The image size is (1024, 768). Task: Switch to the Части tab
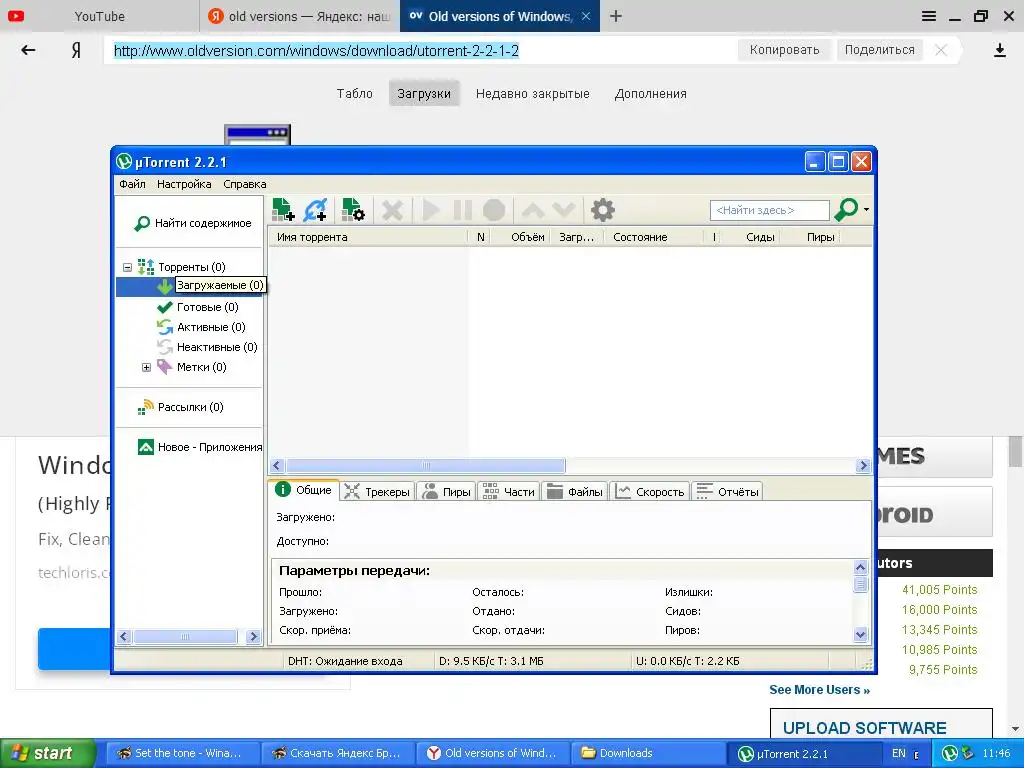(508, 492)
